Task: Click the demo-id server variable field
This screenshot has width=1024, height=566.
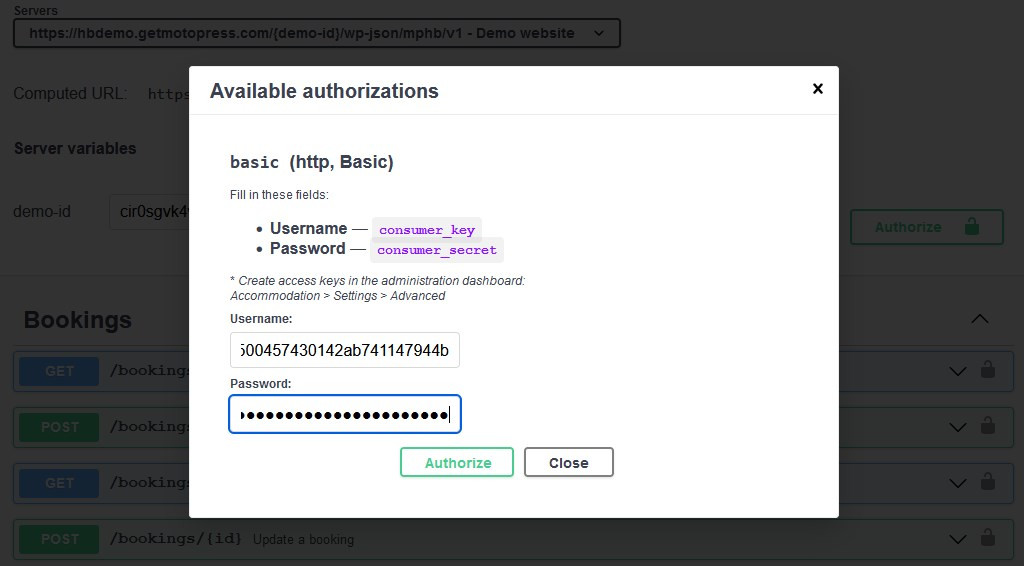Action: [150, 212]
